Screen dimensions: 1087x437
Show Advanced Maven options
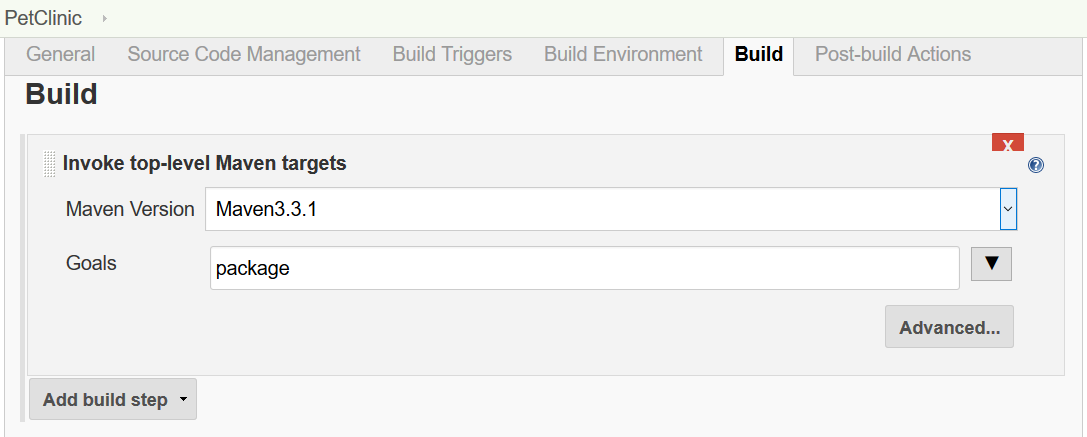[949, 327]
